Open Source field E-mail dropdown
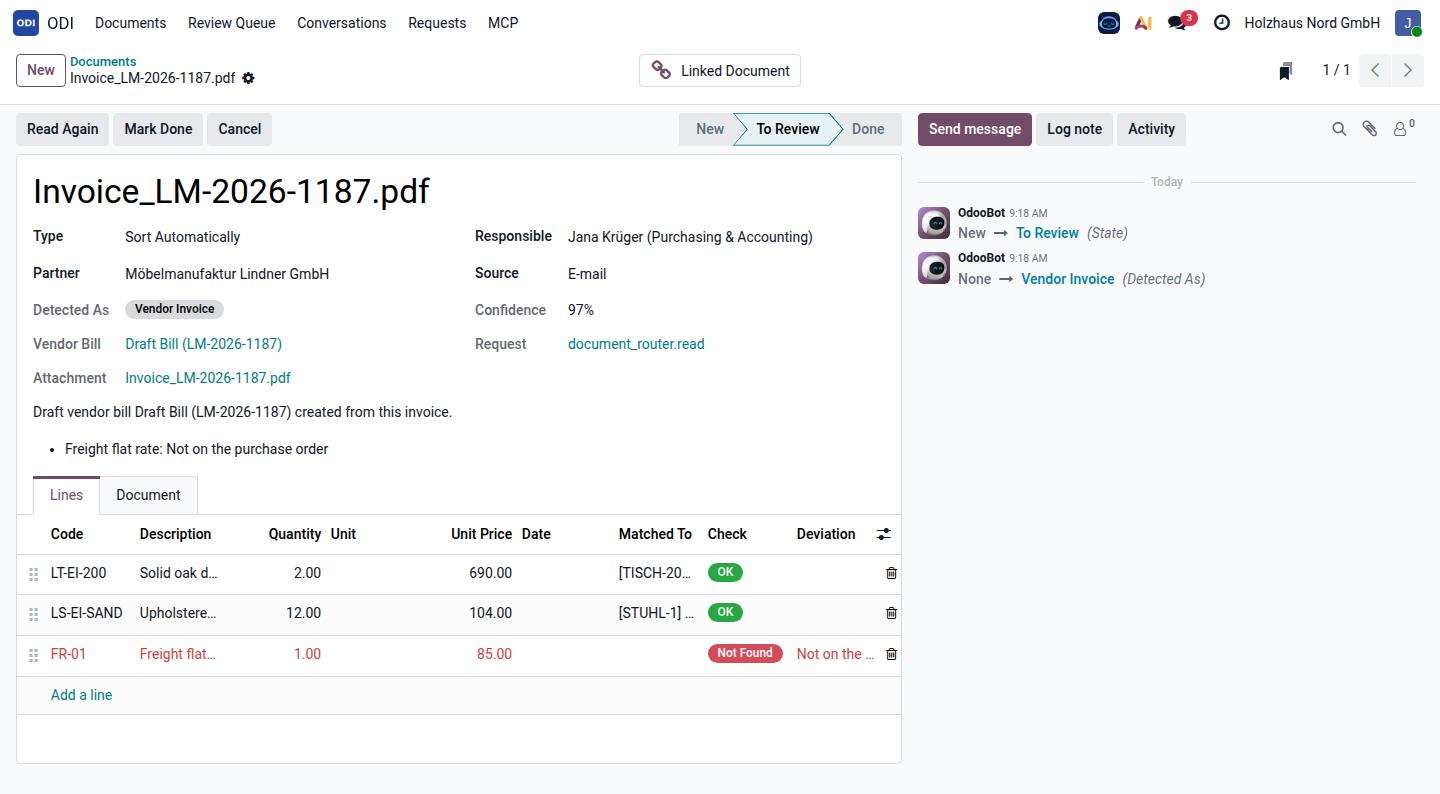The image size is (1440, 794). click(x=726, y=274)
